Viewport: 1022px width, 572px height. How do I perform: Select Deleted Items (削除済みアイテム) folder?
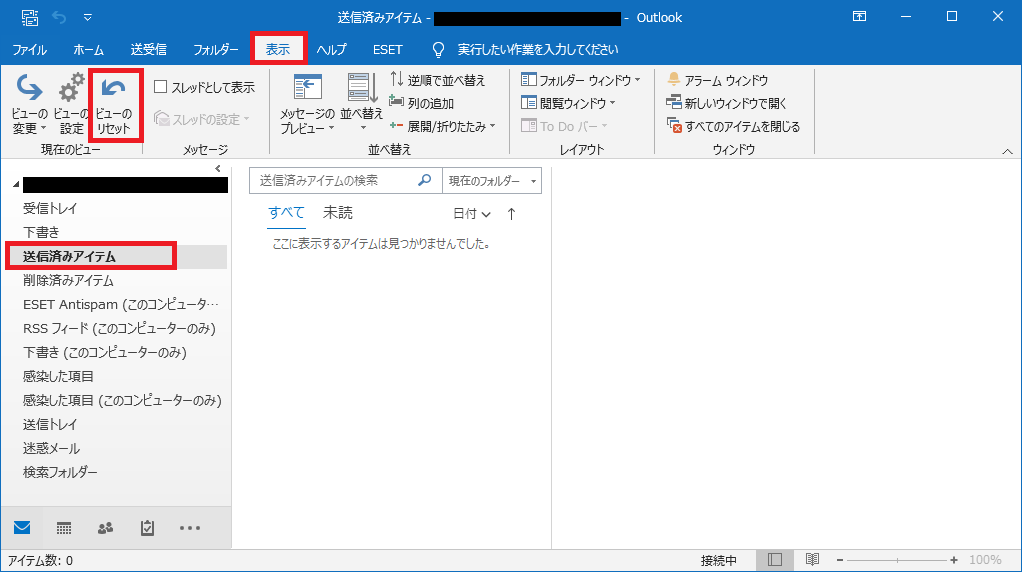[x=68, y=280]
